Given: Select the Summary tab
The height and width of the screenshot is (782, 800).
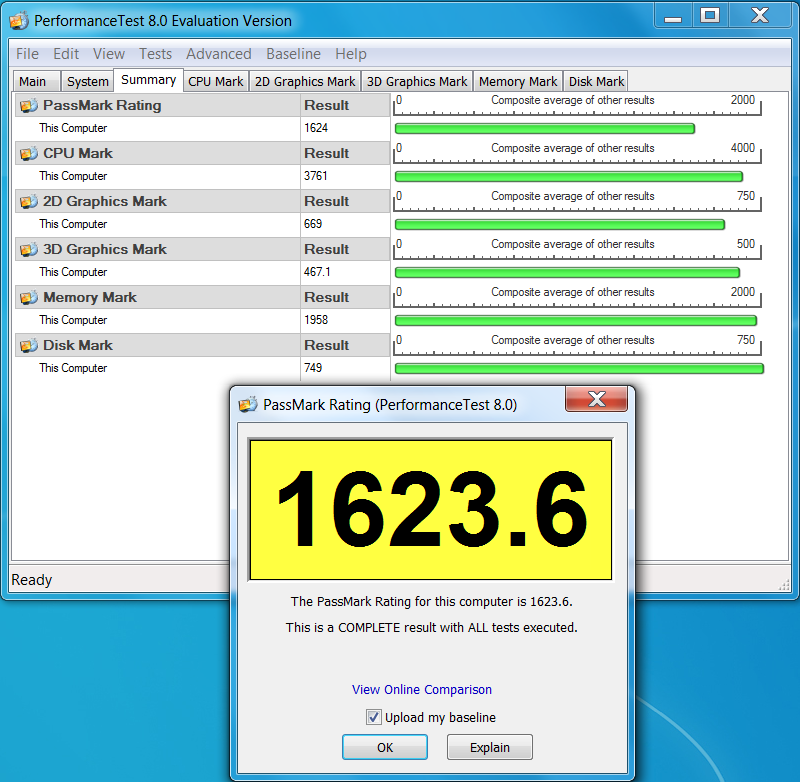Looking at the screenshot, I should pos(148,80).
